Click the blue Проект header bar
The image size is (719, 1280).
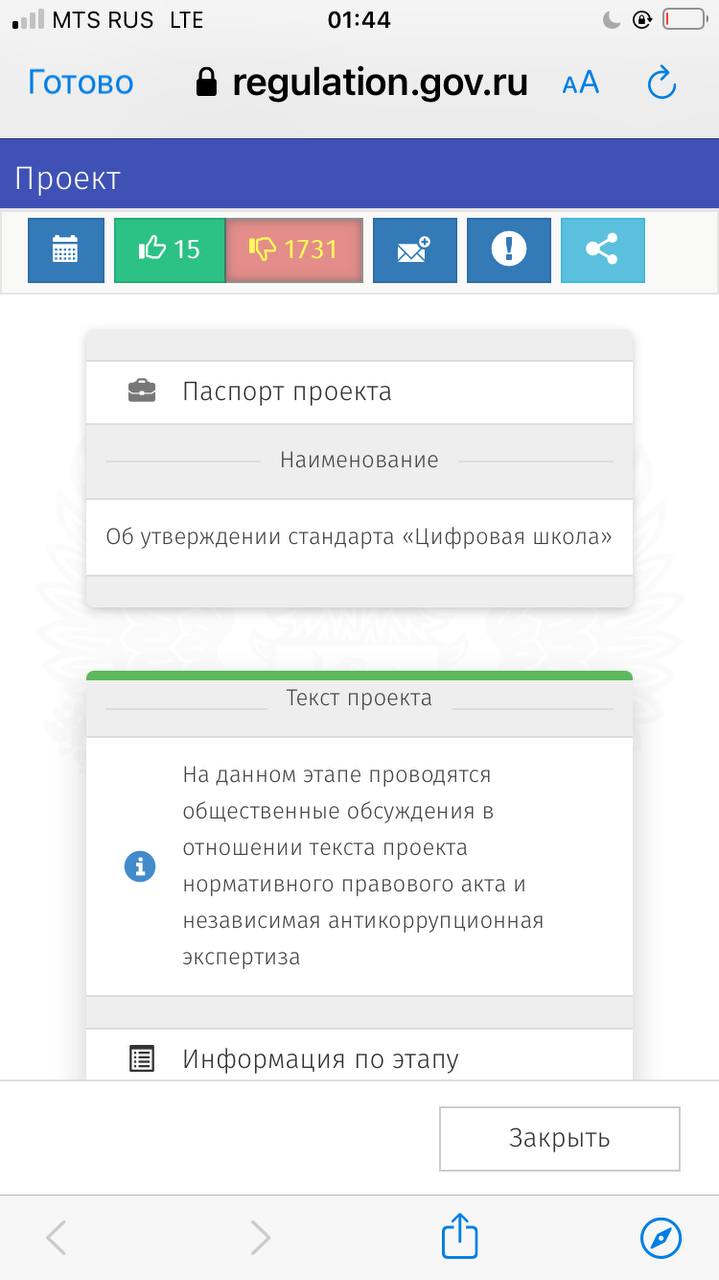point(359,178)
